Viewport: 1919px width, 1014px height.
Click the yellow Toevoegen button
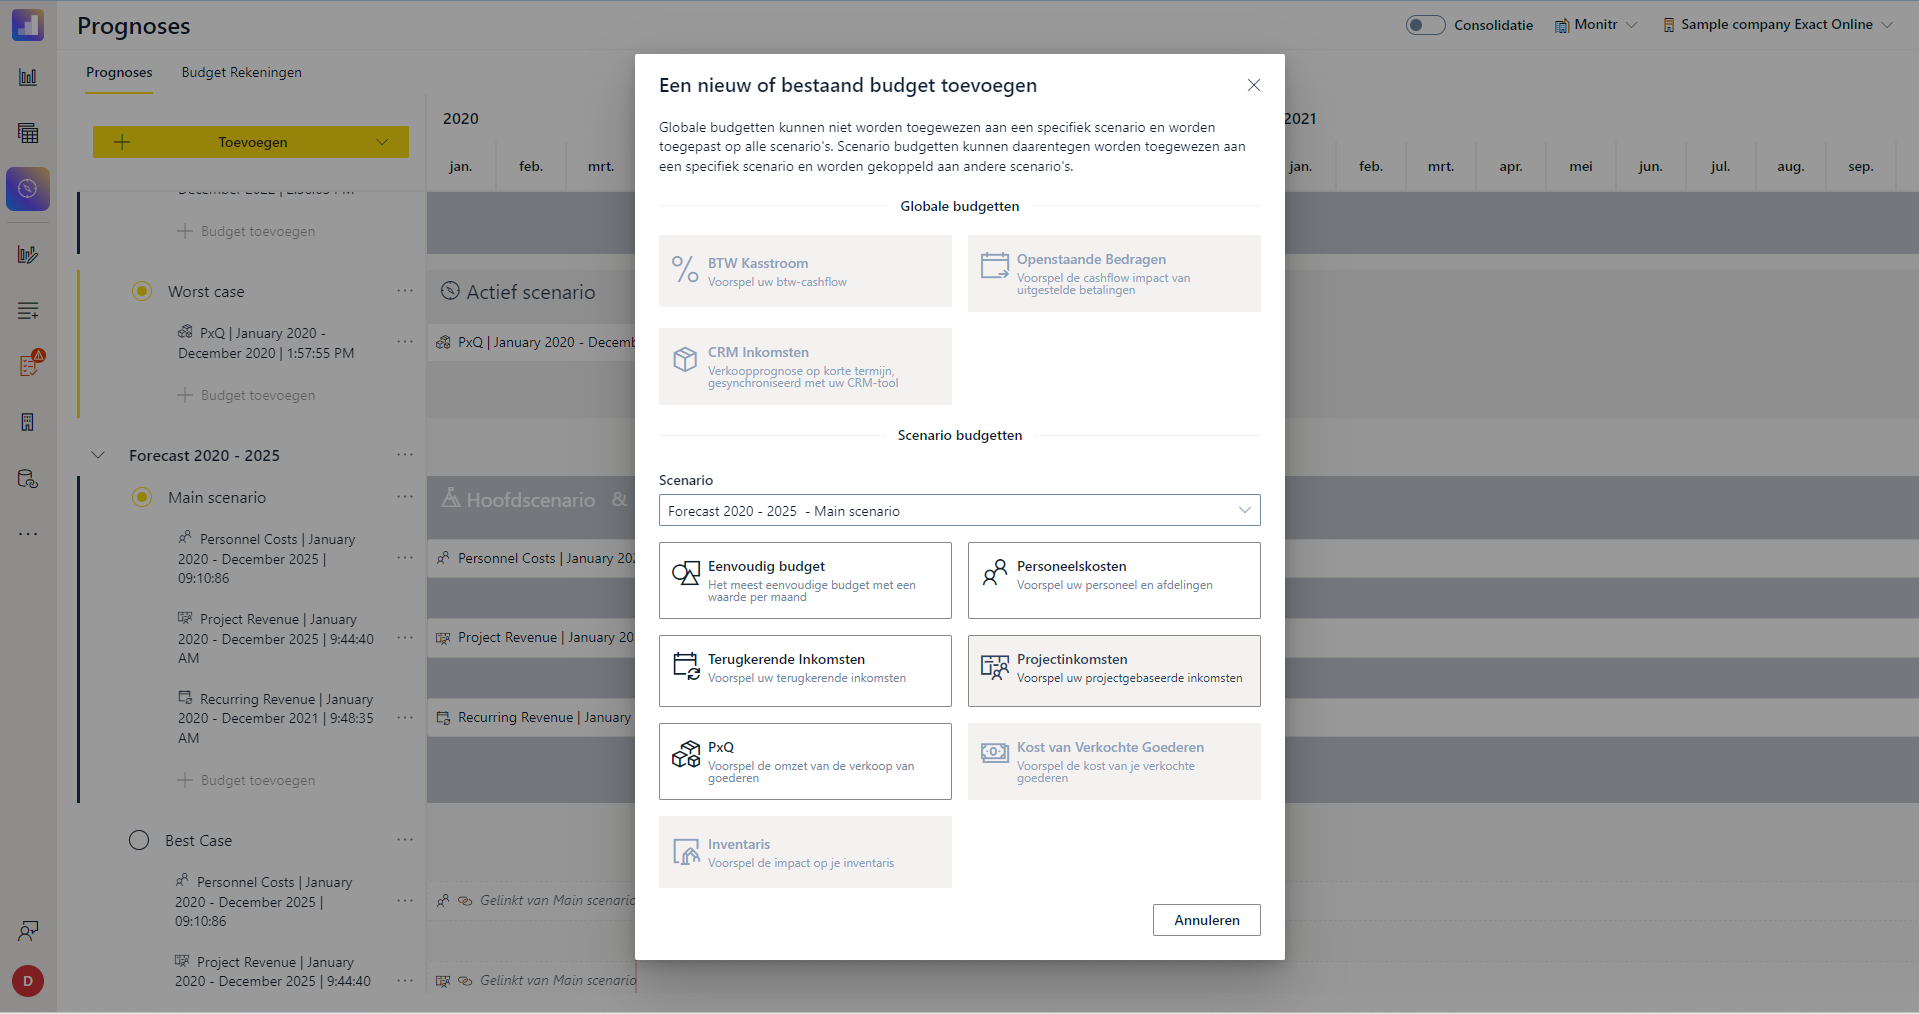[x=251, y=142]
